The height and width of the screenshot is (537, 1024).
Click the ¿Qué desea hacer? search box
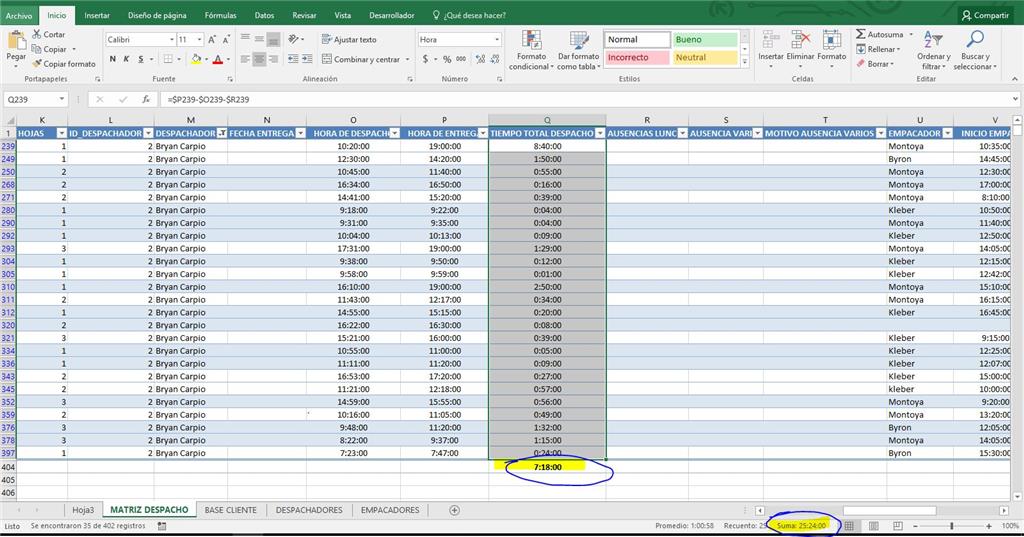[469, 15]
